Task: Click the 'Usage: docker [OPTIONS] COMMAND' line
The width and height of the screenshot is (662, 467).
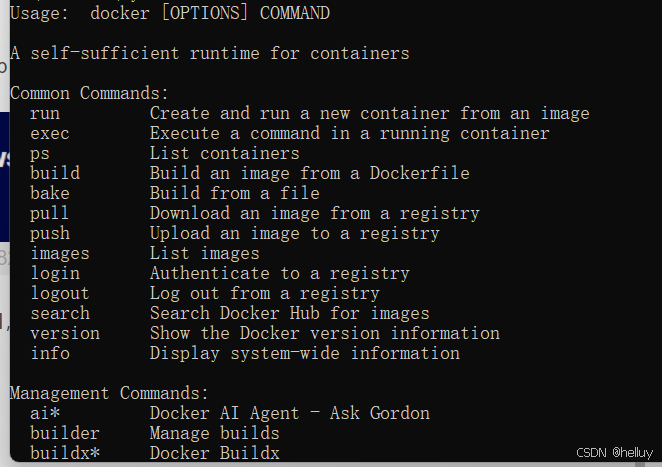Action: (170, 13)
